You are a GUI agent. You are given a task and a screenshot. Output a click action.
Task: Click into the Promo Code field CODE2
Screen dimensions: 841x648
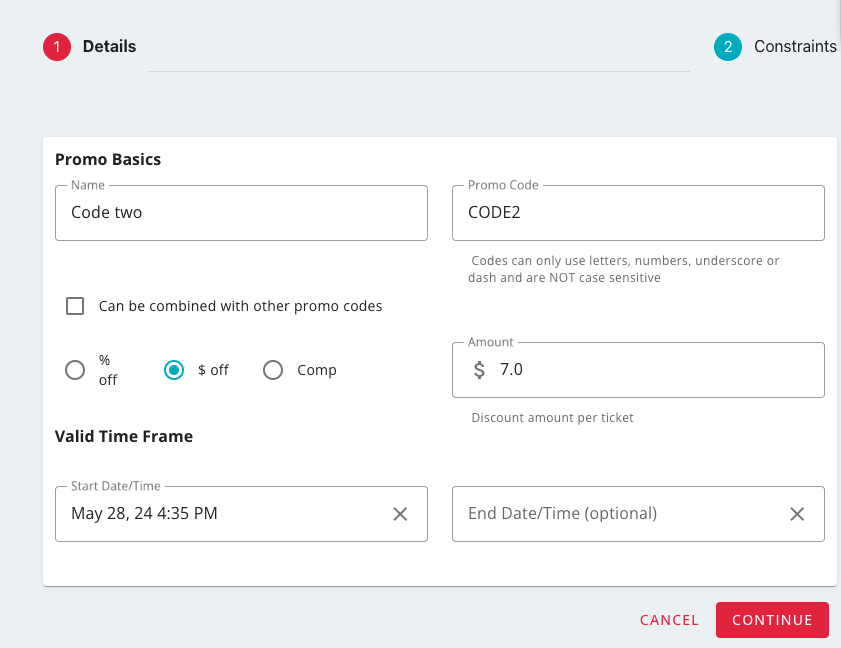[x=637, y=213]
